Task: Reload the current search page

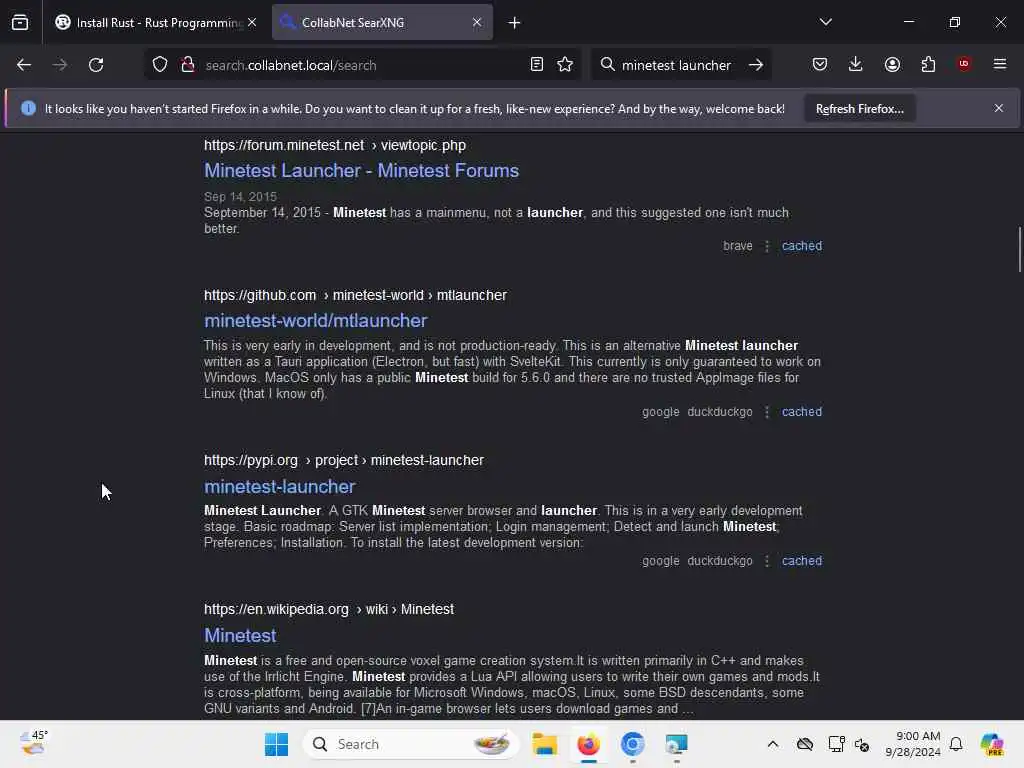Action: (96, 65)
